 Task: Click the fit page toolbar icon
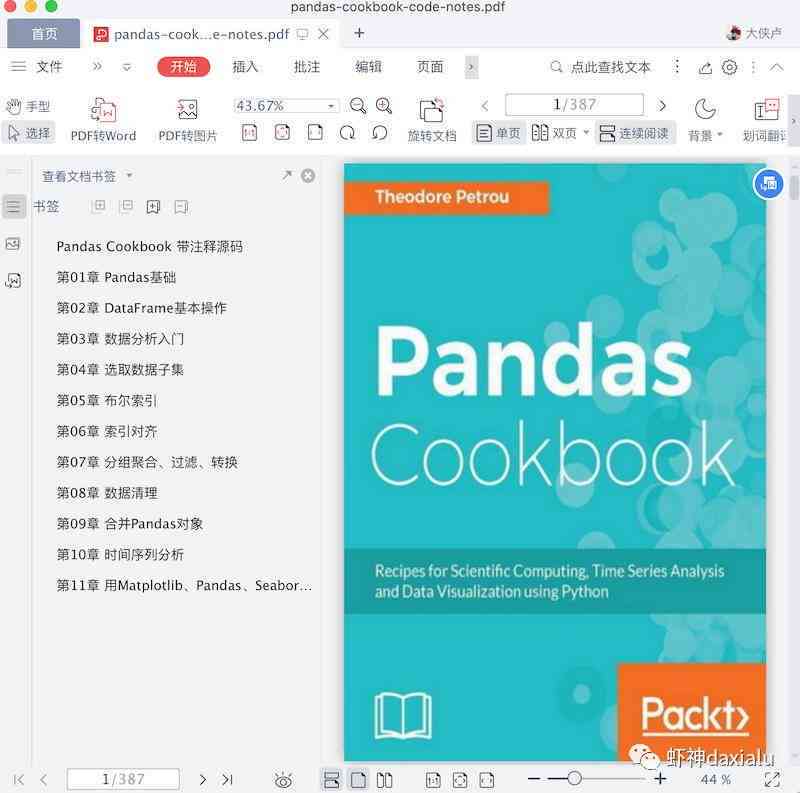point(282,133)
